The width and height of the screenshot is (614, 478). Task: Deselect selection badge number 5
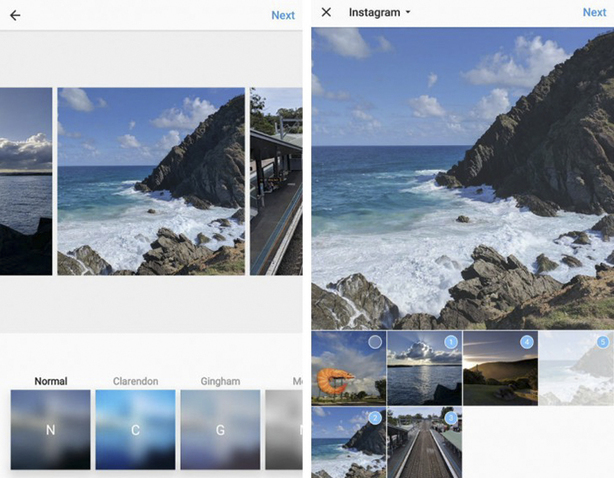pyautogui.click(x=603, y=342)
